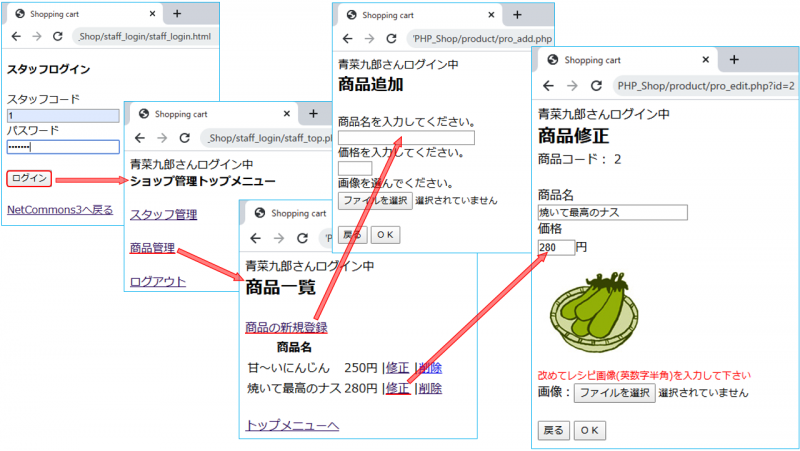Click the 価格 field showing 280
Screen dimensions: 800x451
[x=555, y=247]
